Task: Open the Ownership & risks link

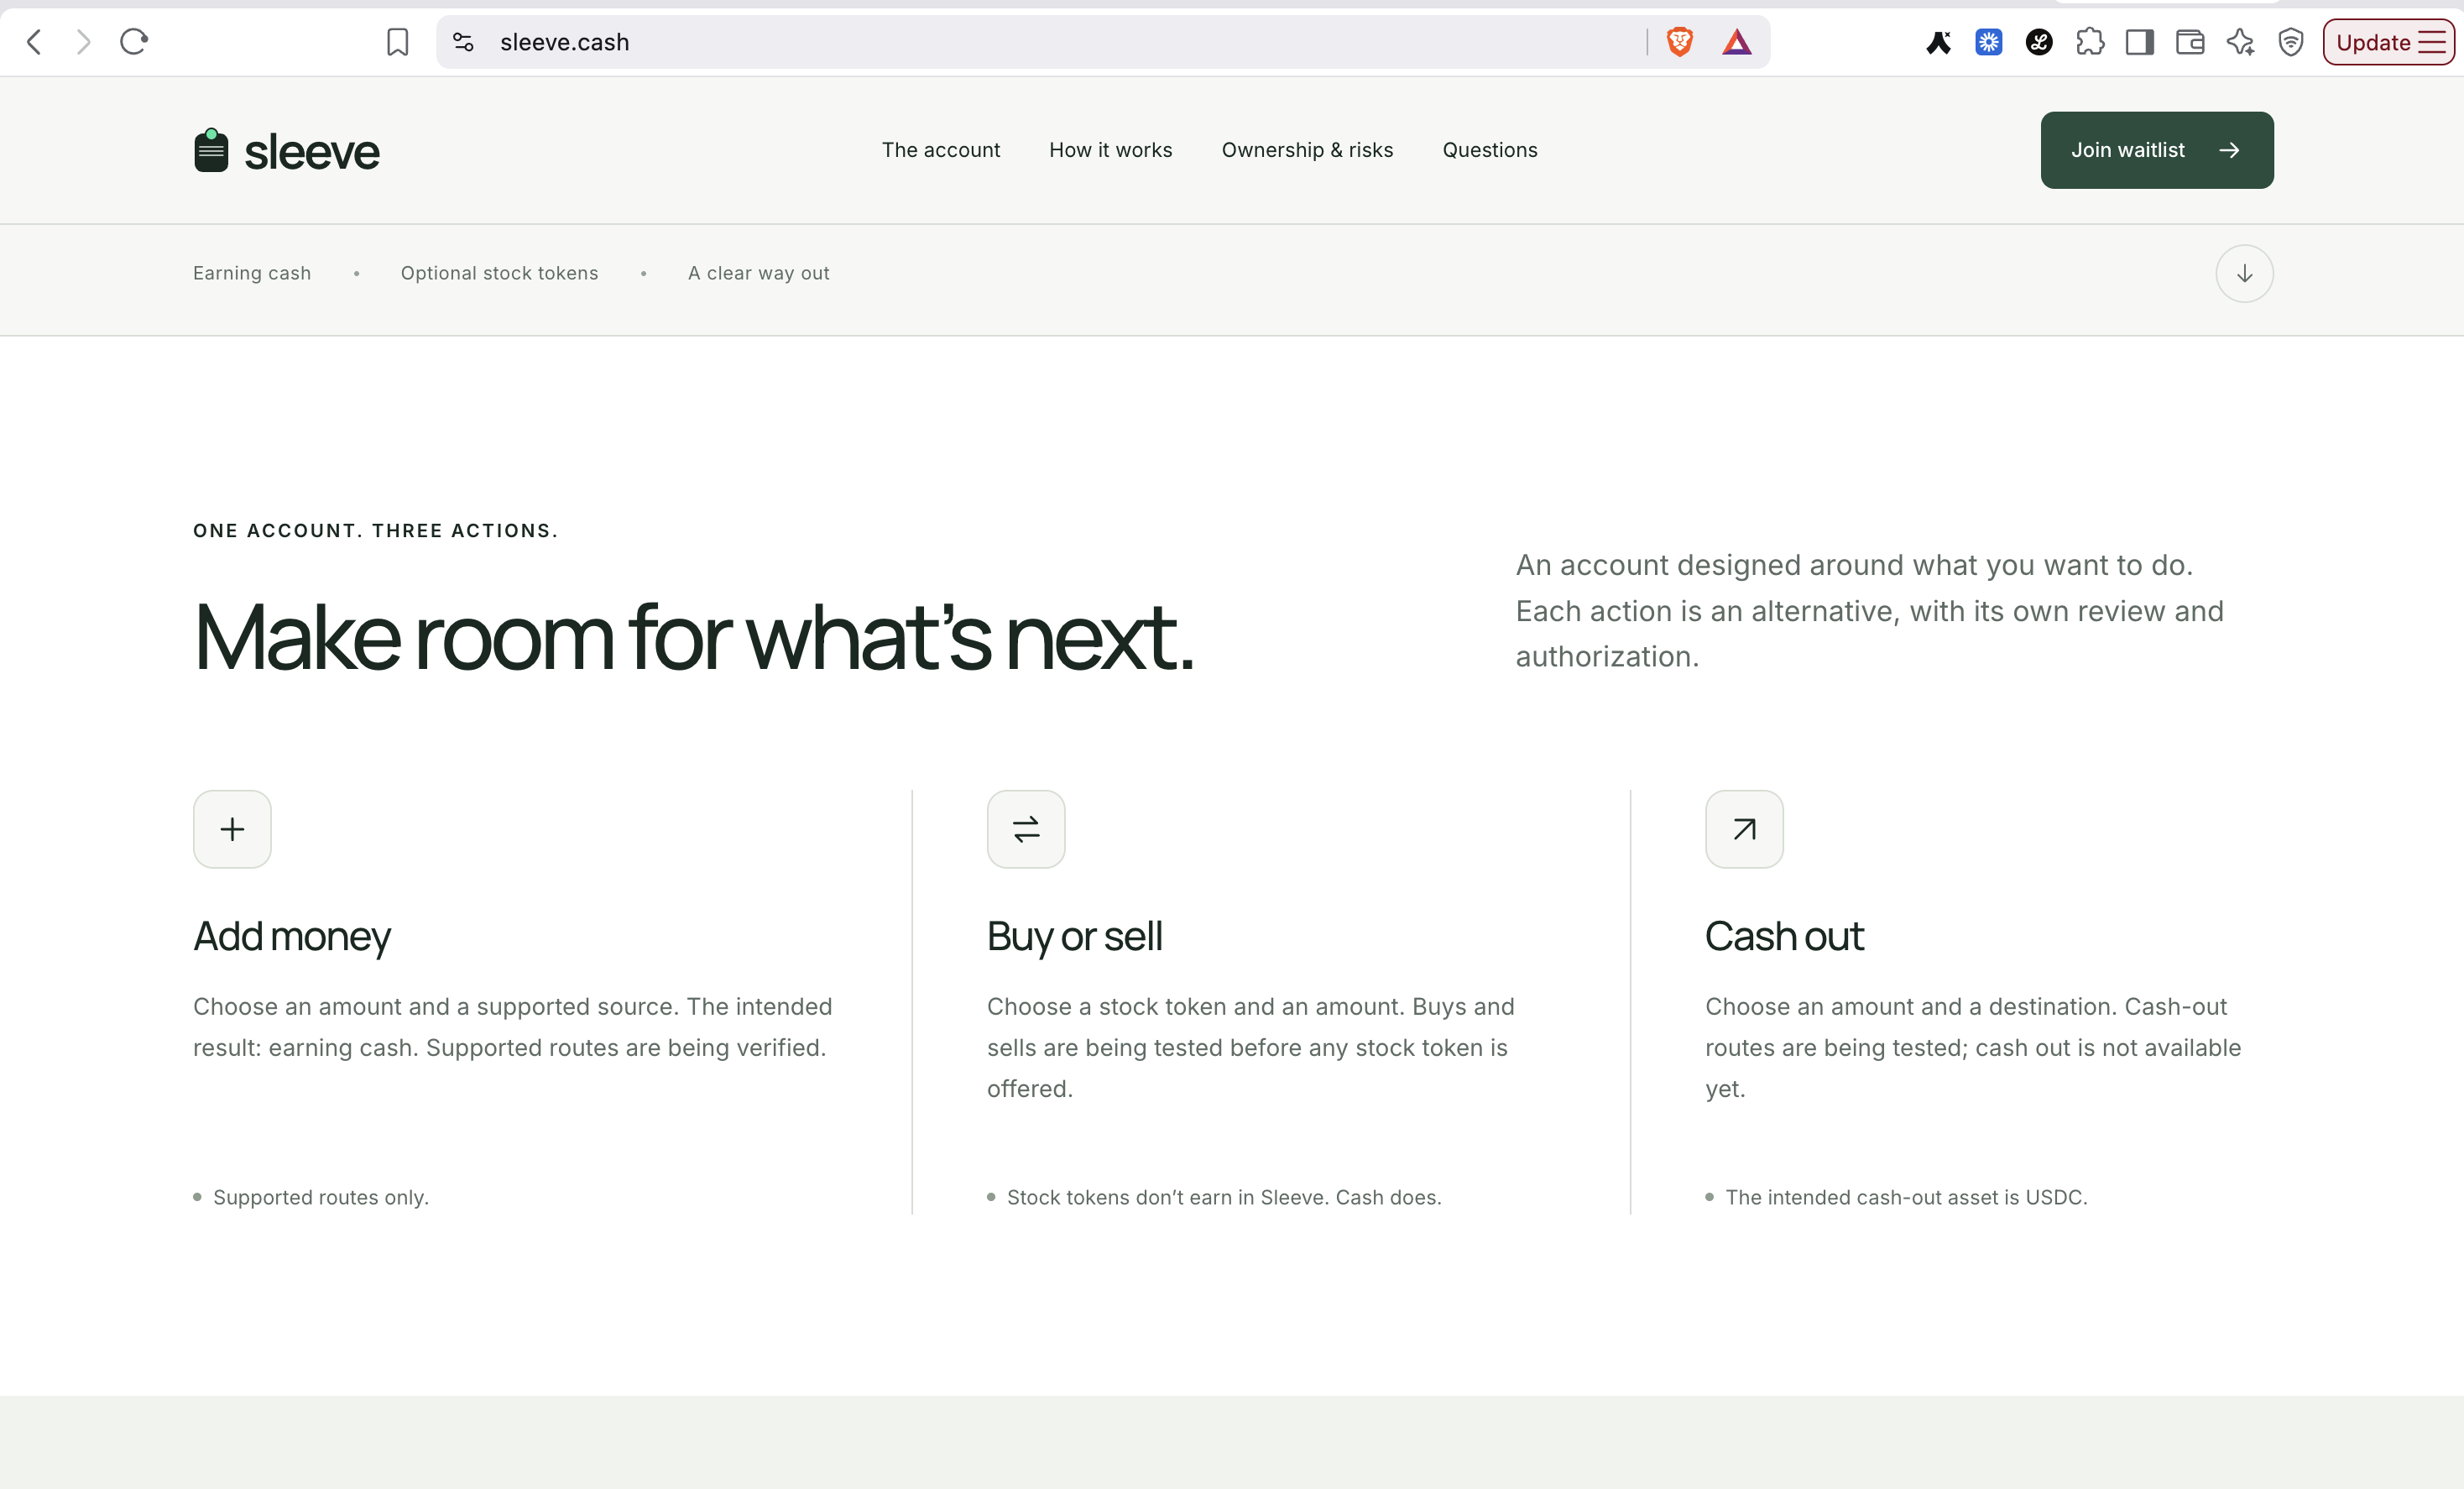Action: 1307,150
